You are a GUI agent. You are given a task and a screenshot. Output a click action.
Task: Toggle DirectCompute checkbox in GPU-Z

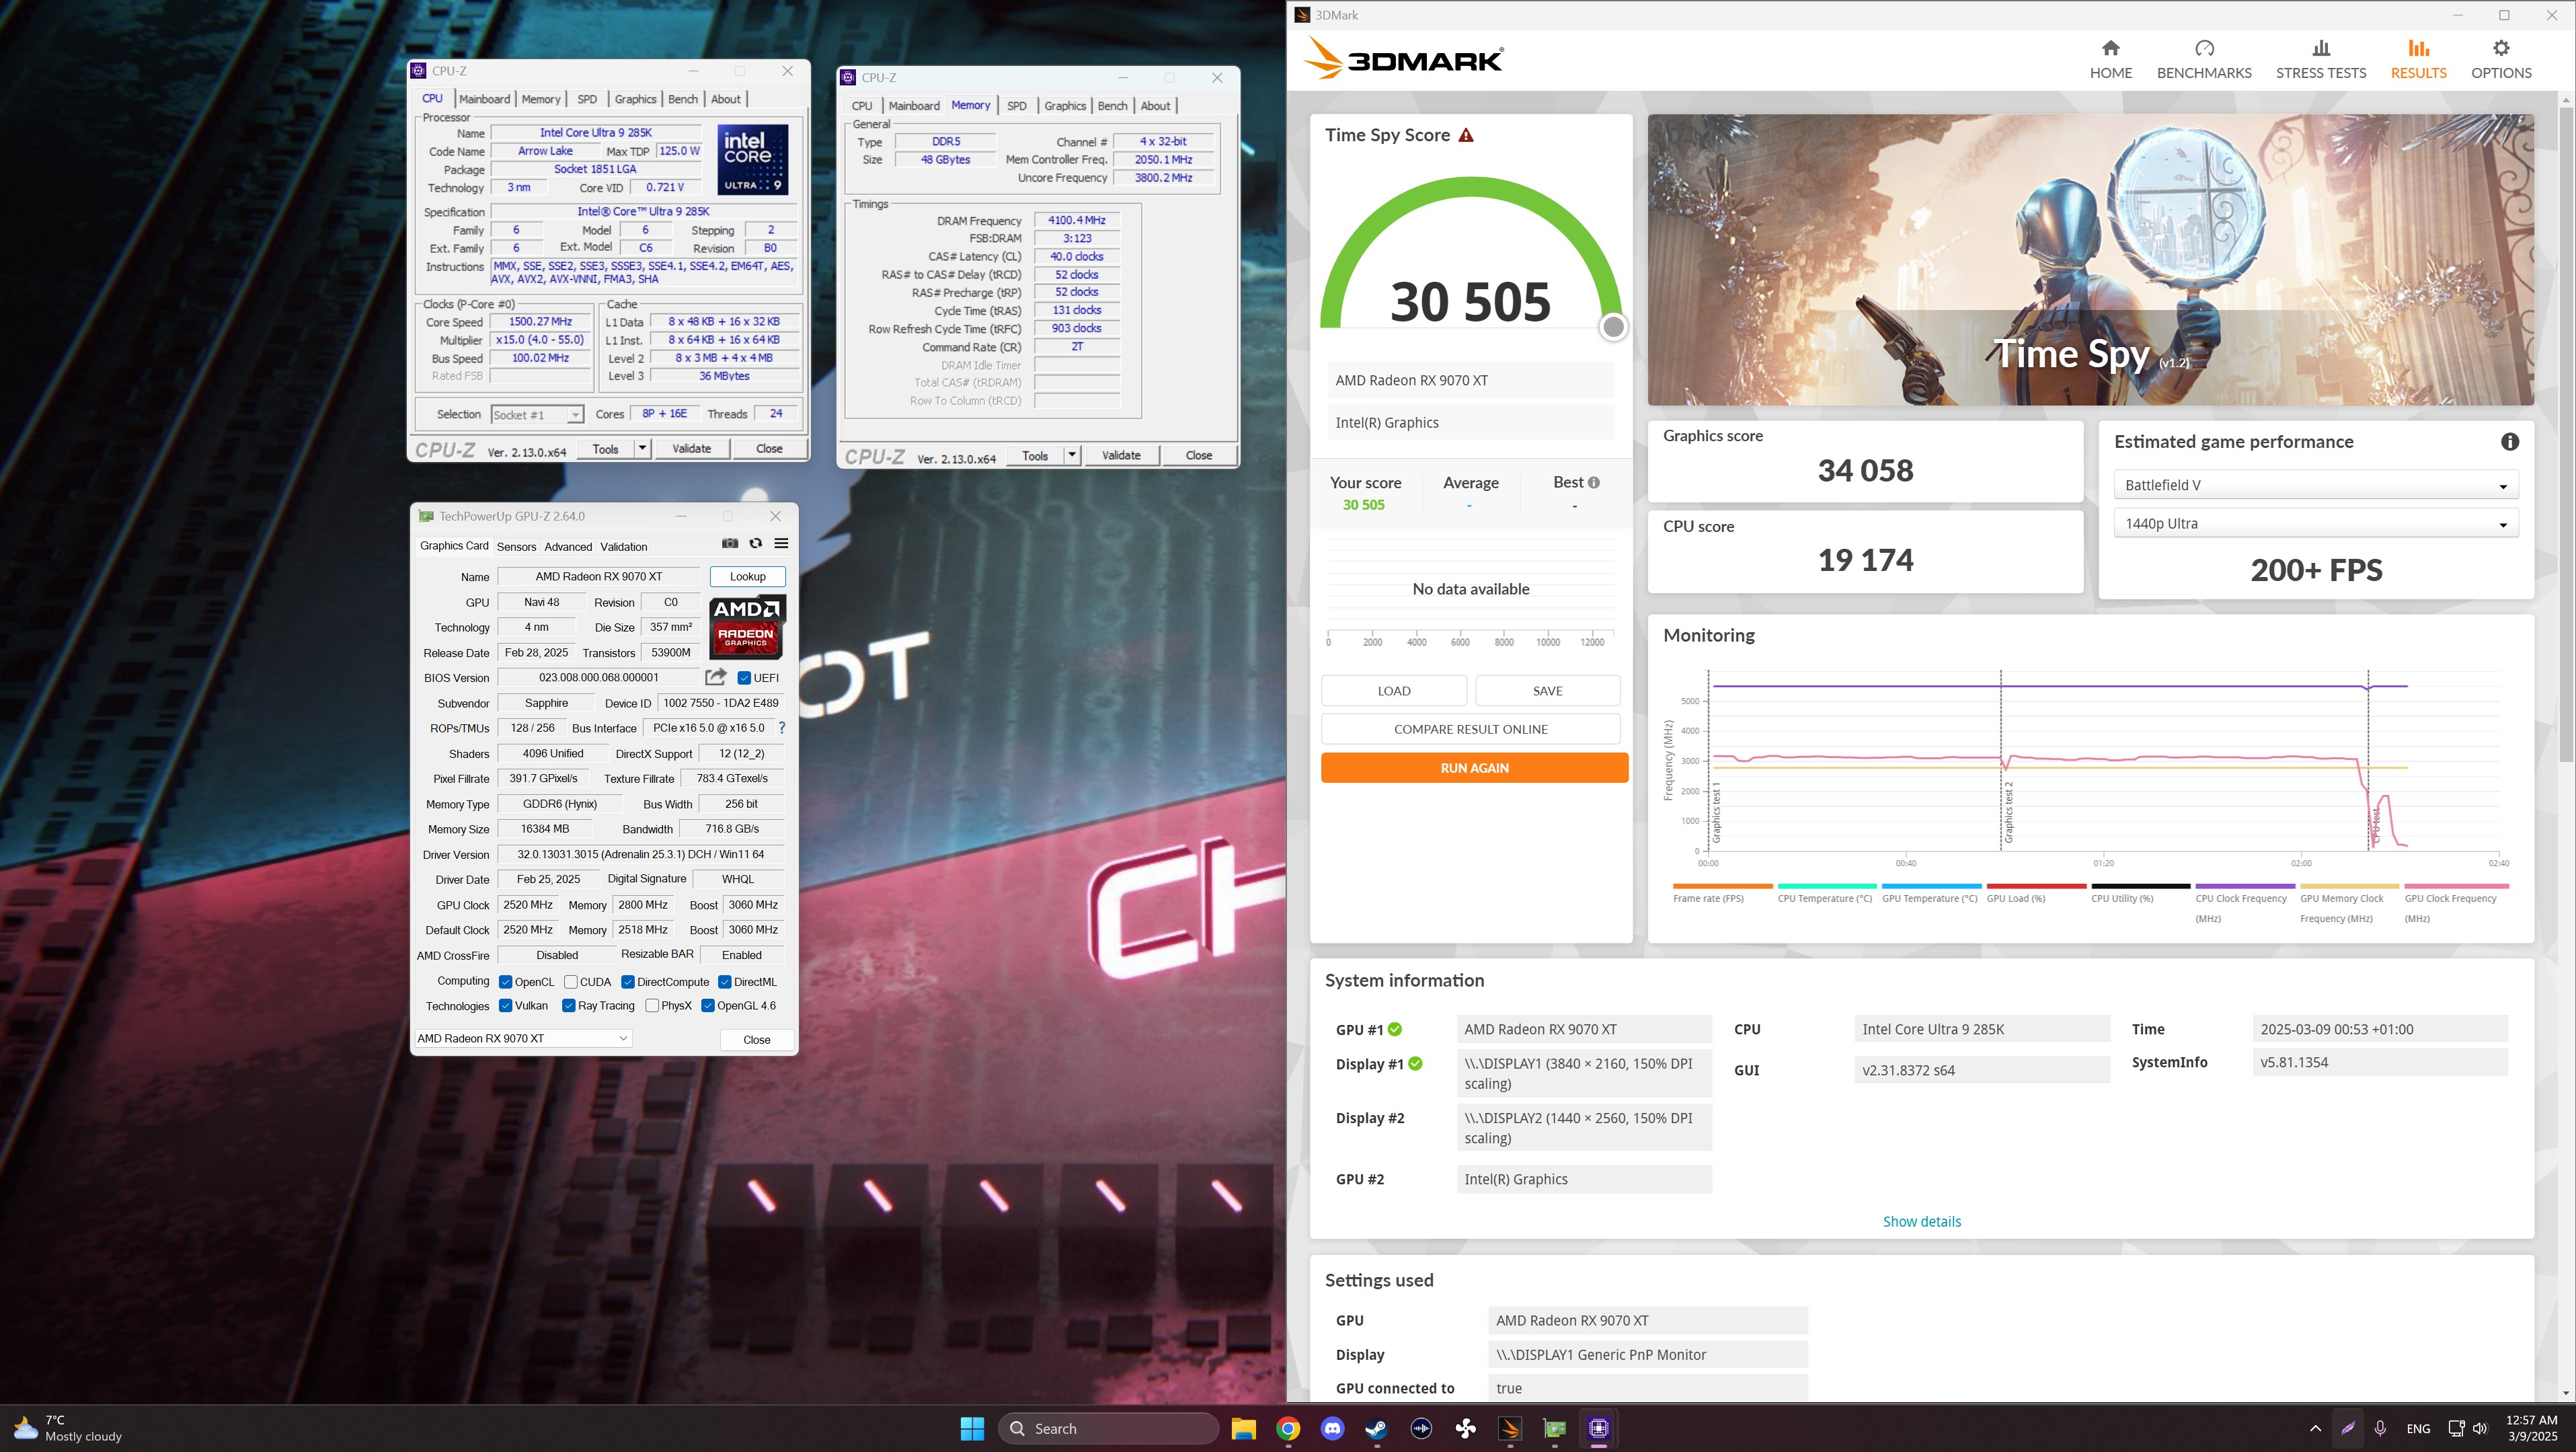(628, 982)
